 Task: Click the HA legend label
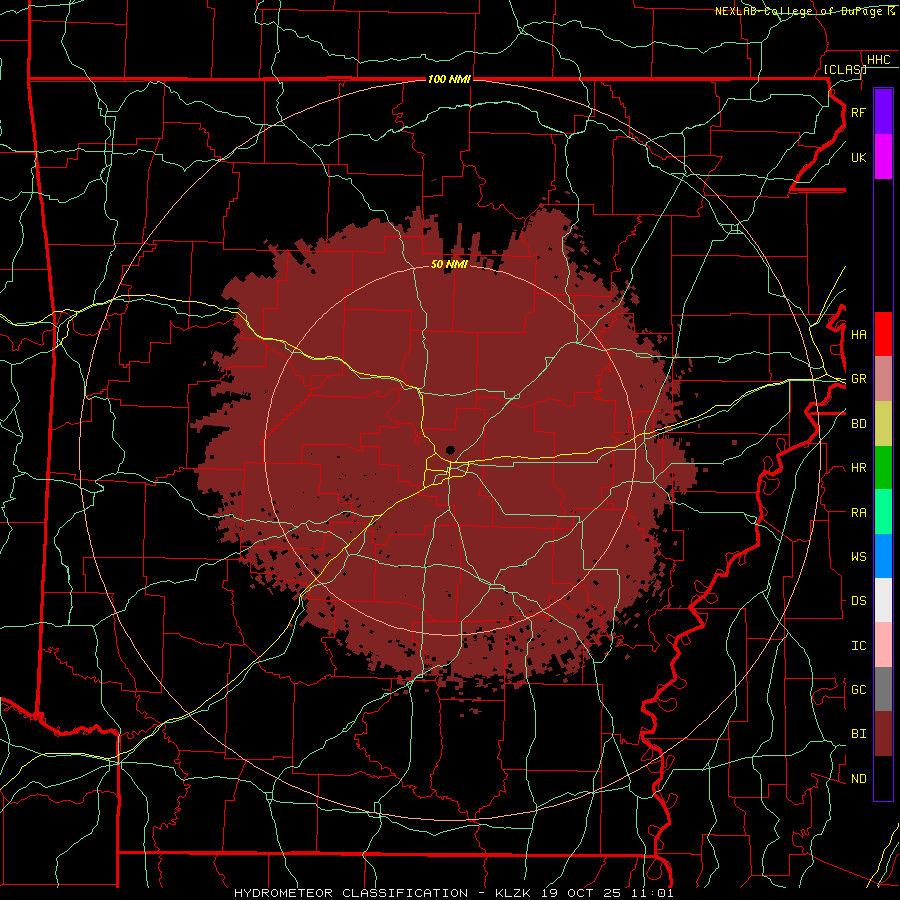pos(858,335)
